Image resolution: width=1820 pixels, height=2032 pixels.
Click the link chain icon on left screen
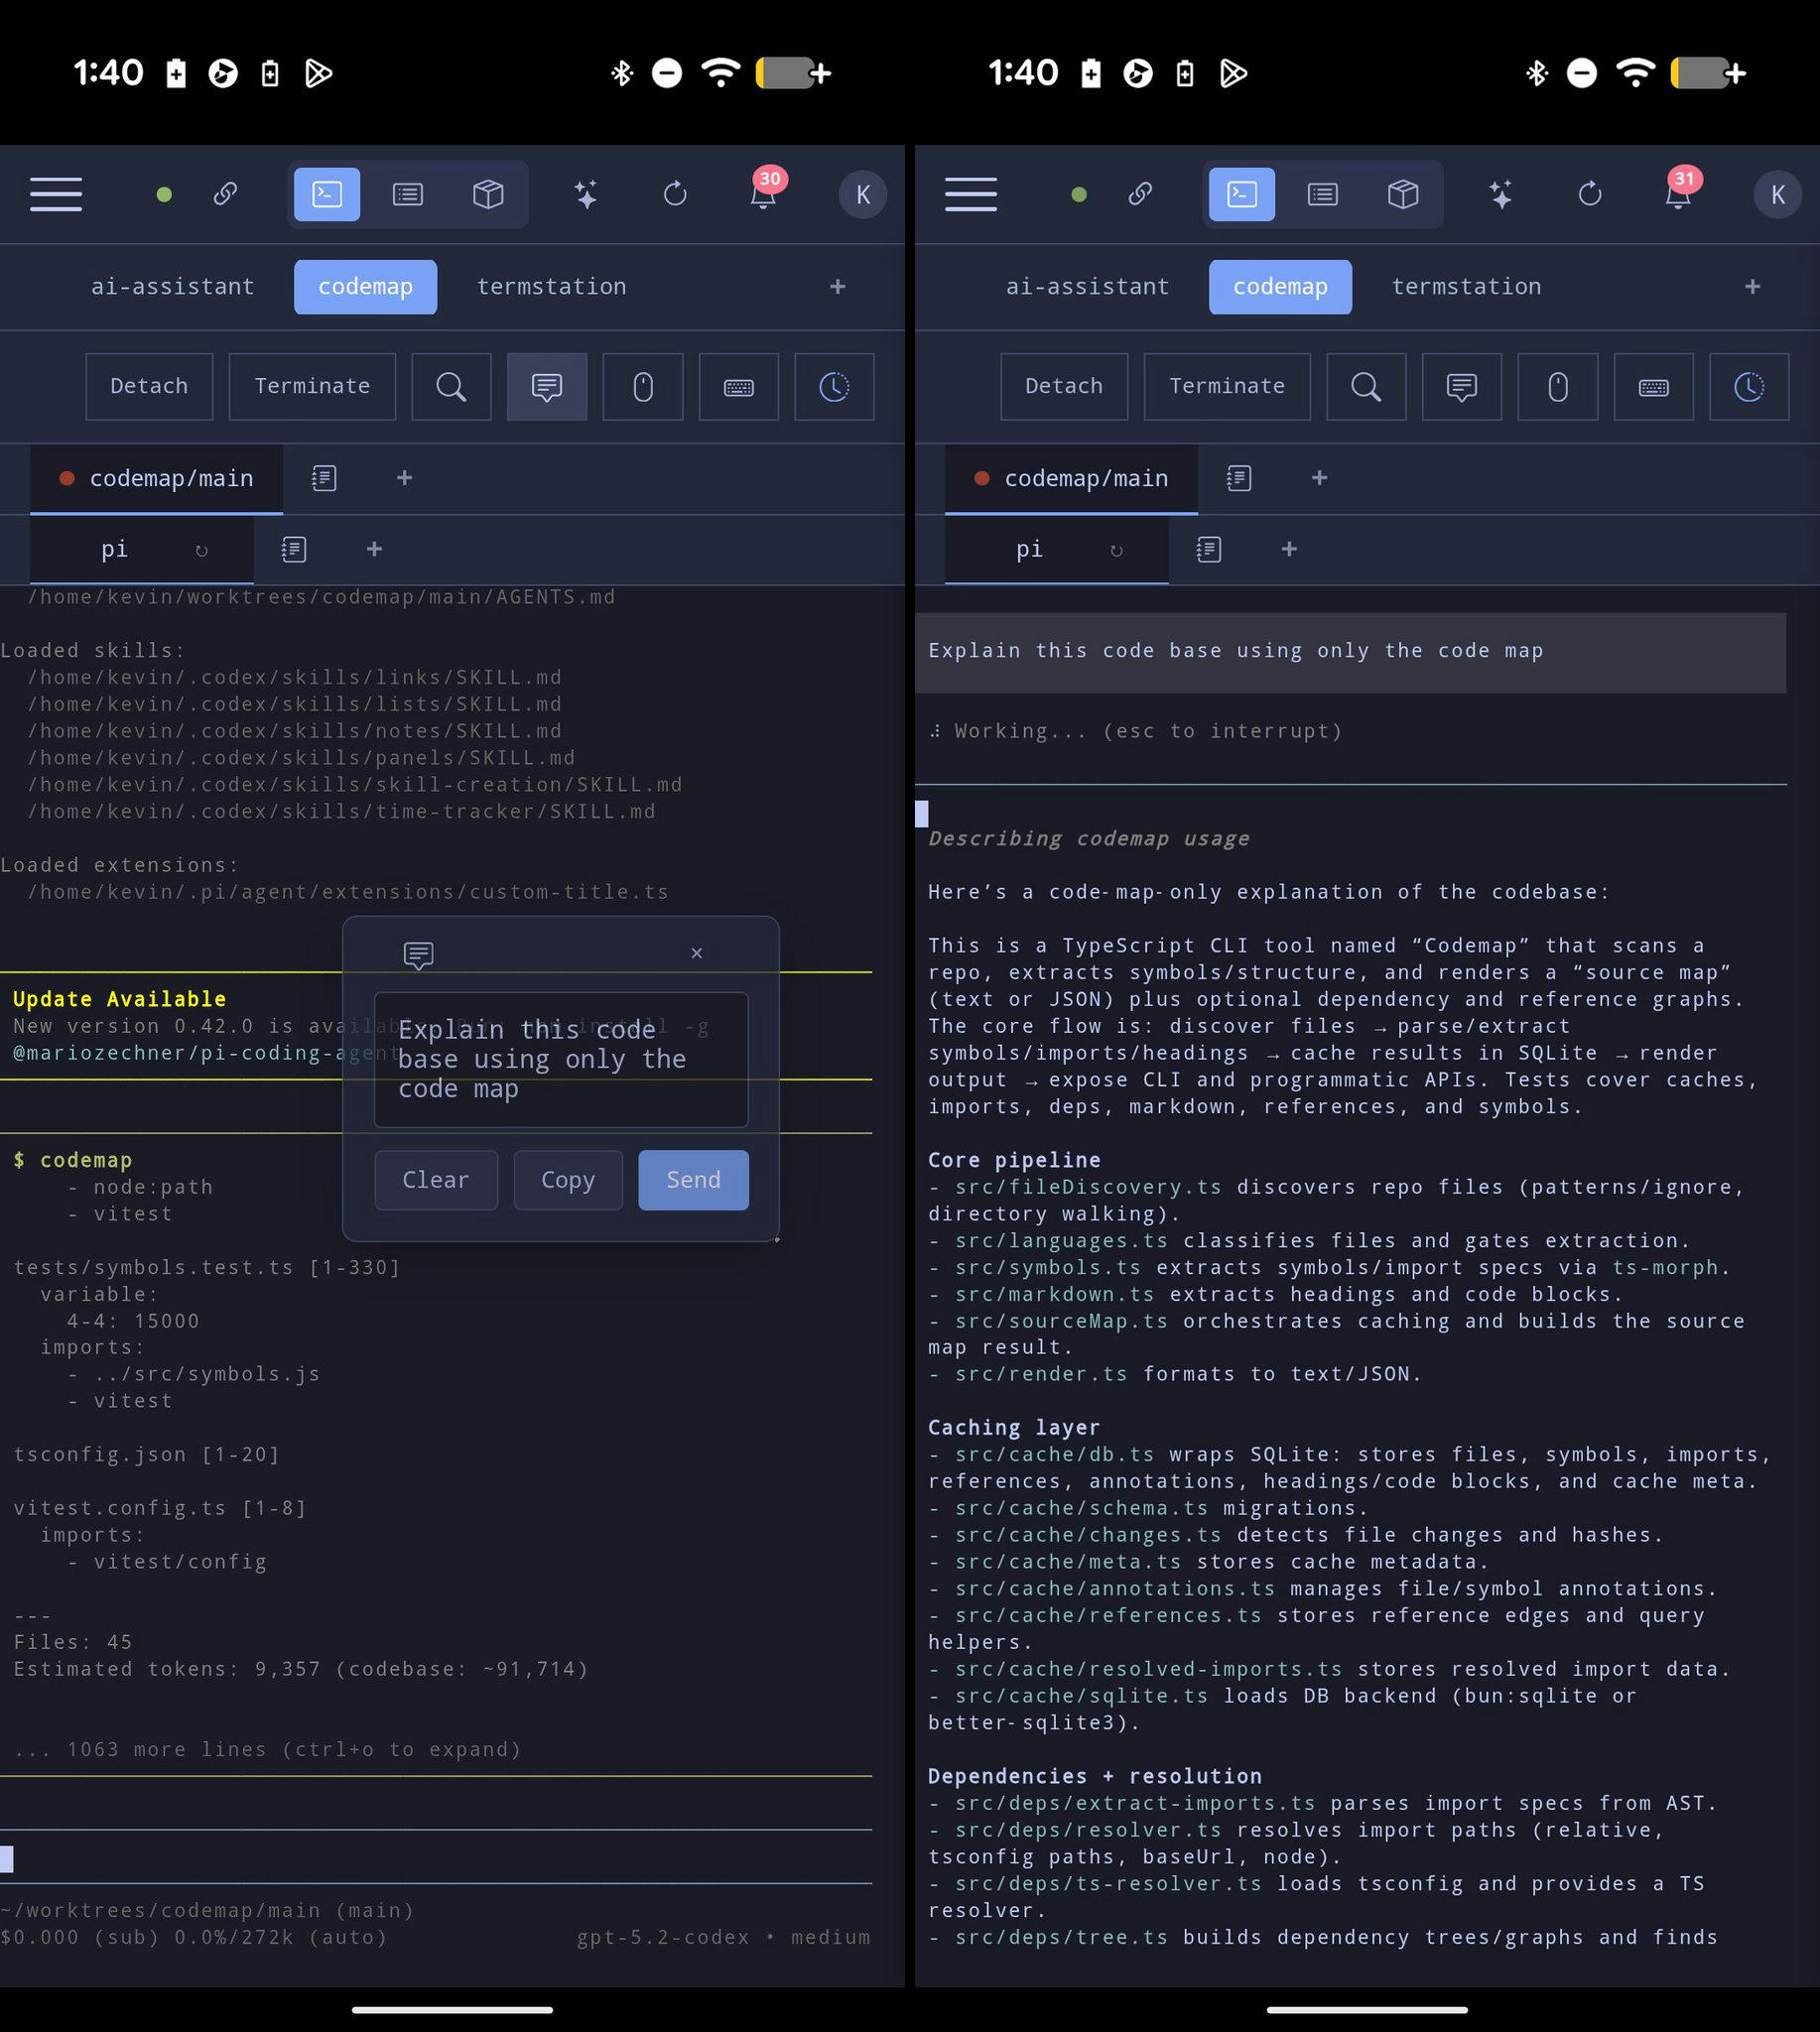coord(225,194)
